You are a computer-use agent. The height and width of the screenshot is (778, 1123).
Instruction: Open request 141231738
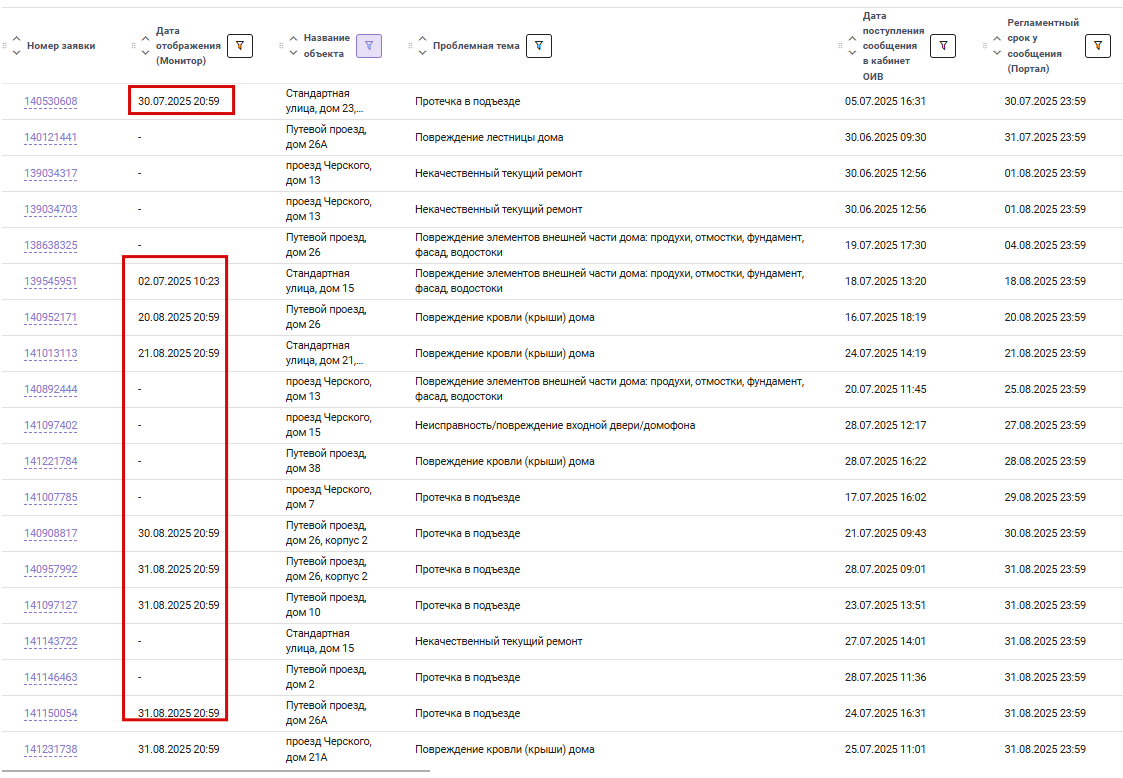click(x=51, y=749)
